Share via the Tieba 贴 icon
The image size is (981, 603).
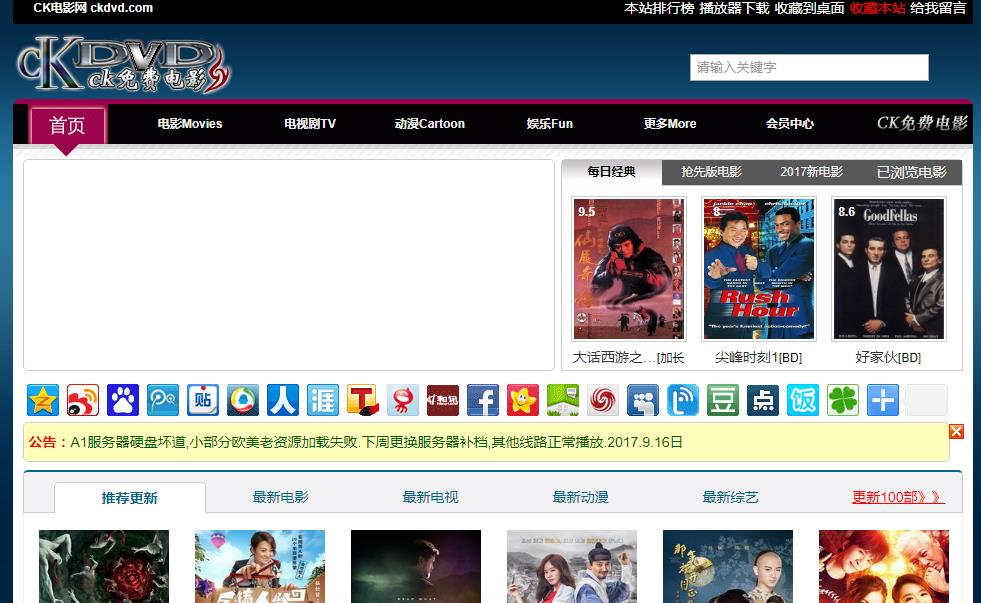203,400
